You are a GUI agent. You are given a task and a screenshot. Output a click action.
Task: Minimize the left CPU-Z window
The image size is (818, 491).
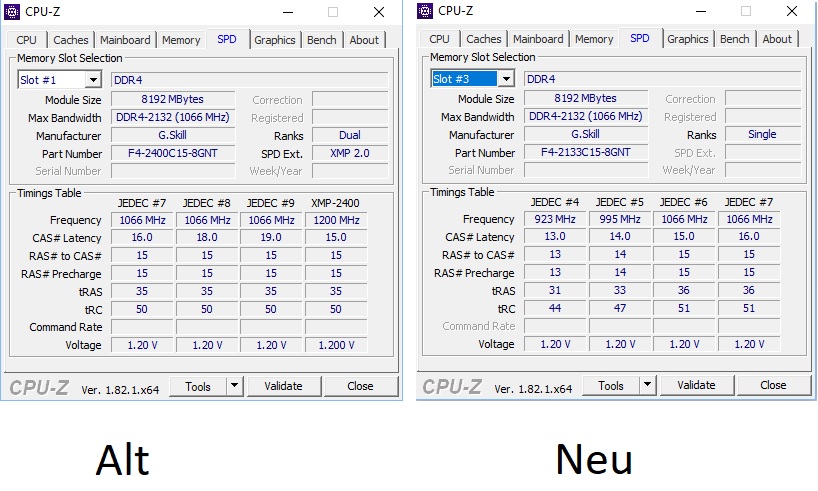pos(288,12)
